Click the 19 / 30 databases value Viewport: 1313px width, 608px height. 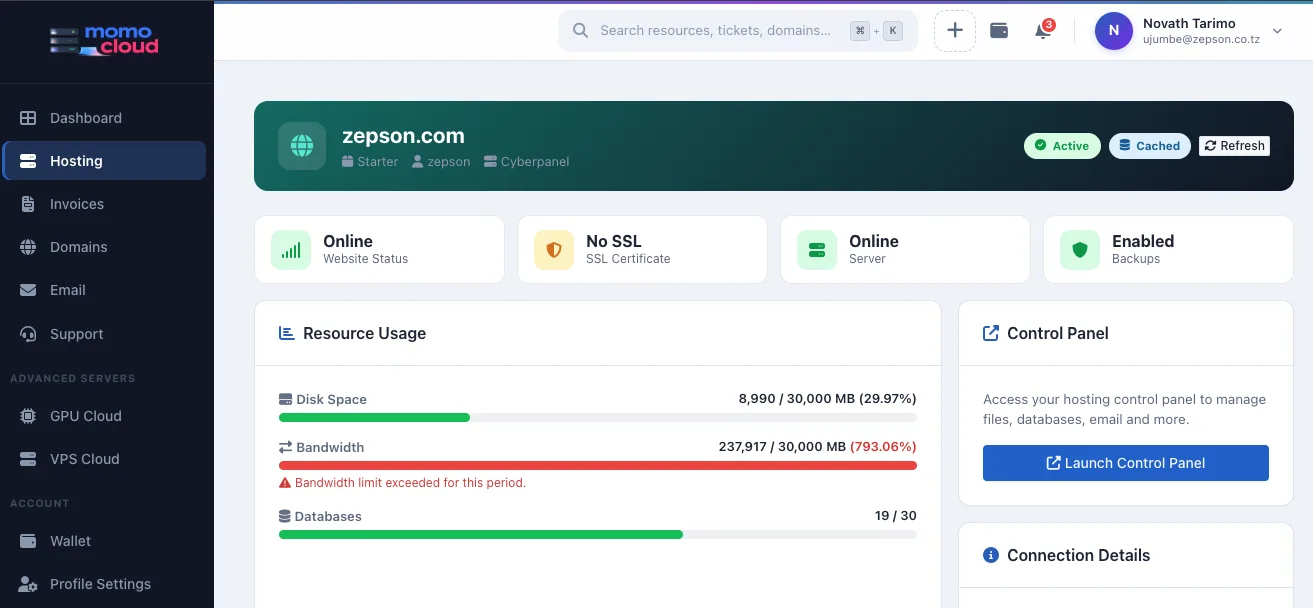coord(896,516)
